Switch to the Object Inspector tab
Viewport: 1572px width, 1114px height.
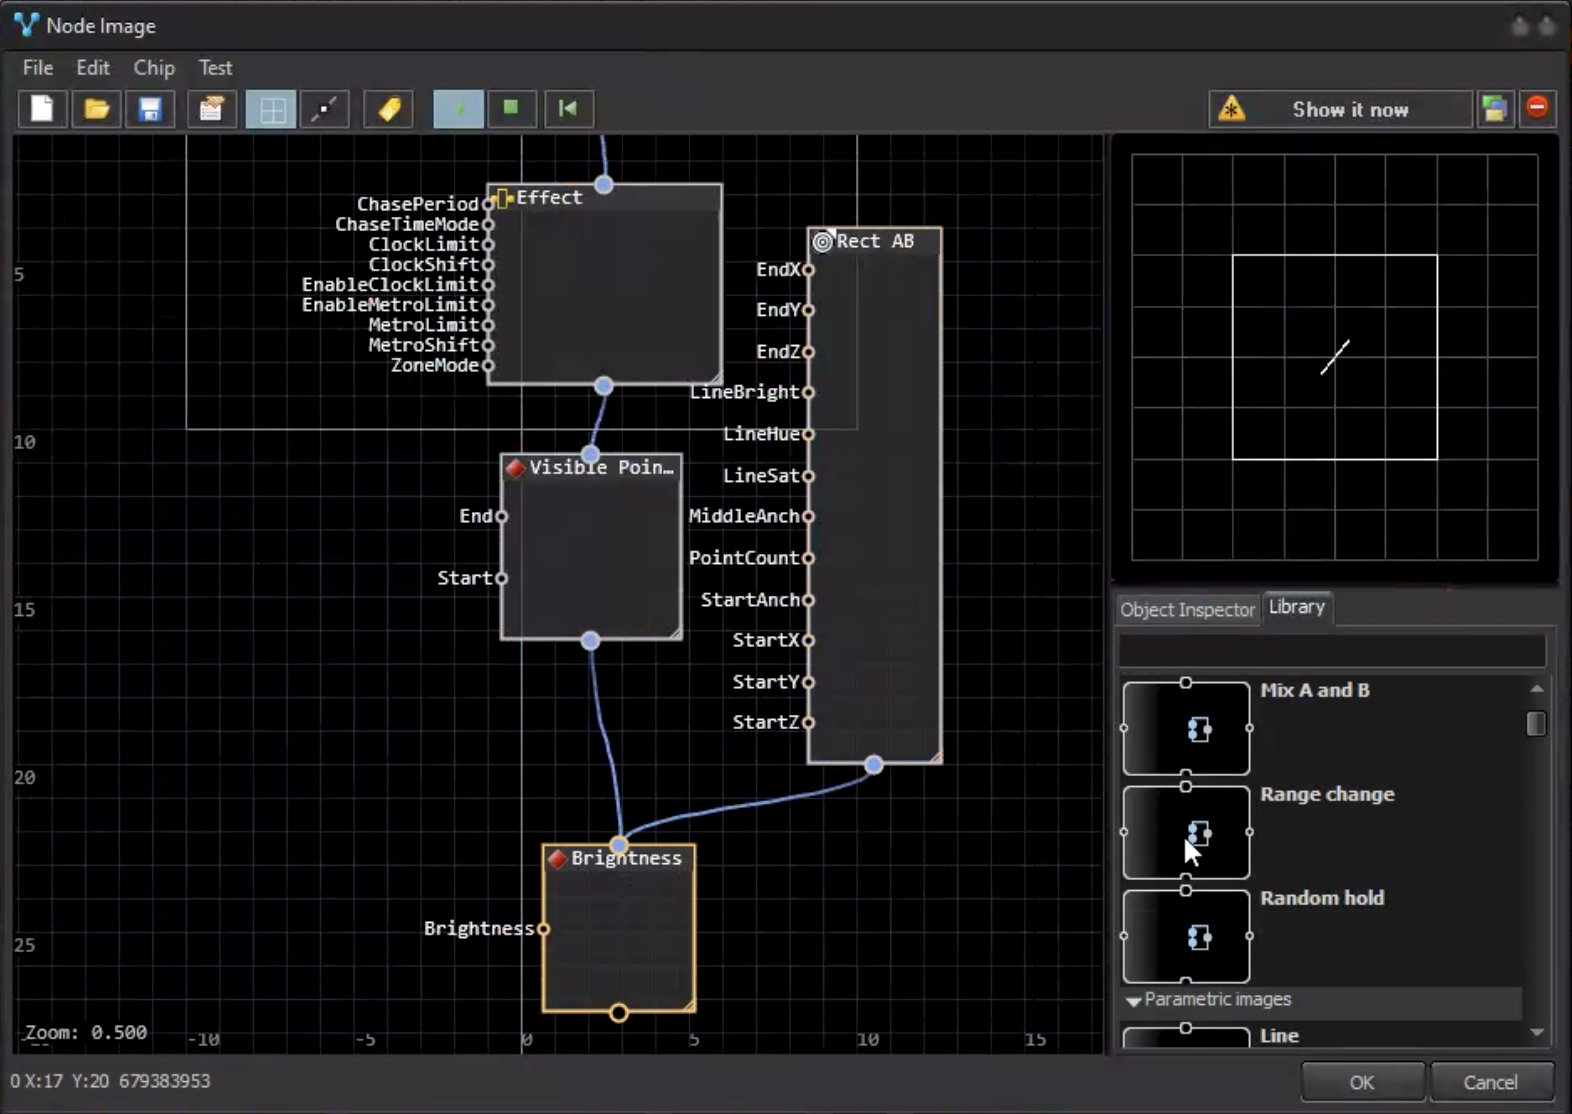pos(1186,609)
